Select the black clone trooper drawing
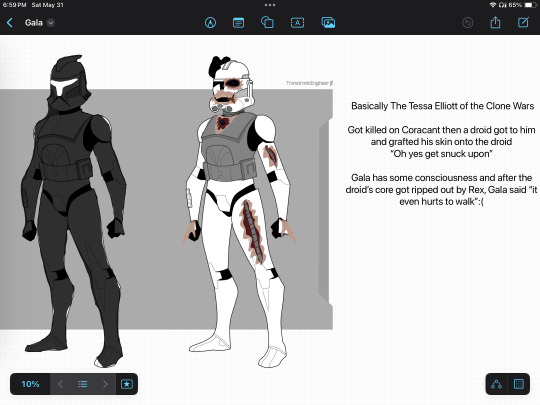540x405 pixels. (x=73, y=211)
